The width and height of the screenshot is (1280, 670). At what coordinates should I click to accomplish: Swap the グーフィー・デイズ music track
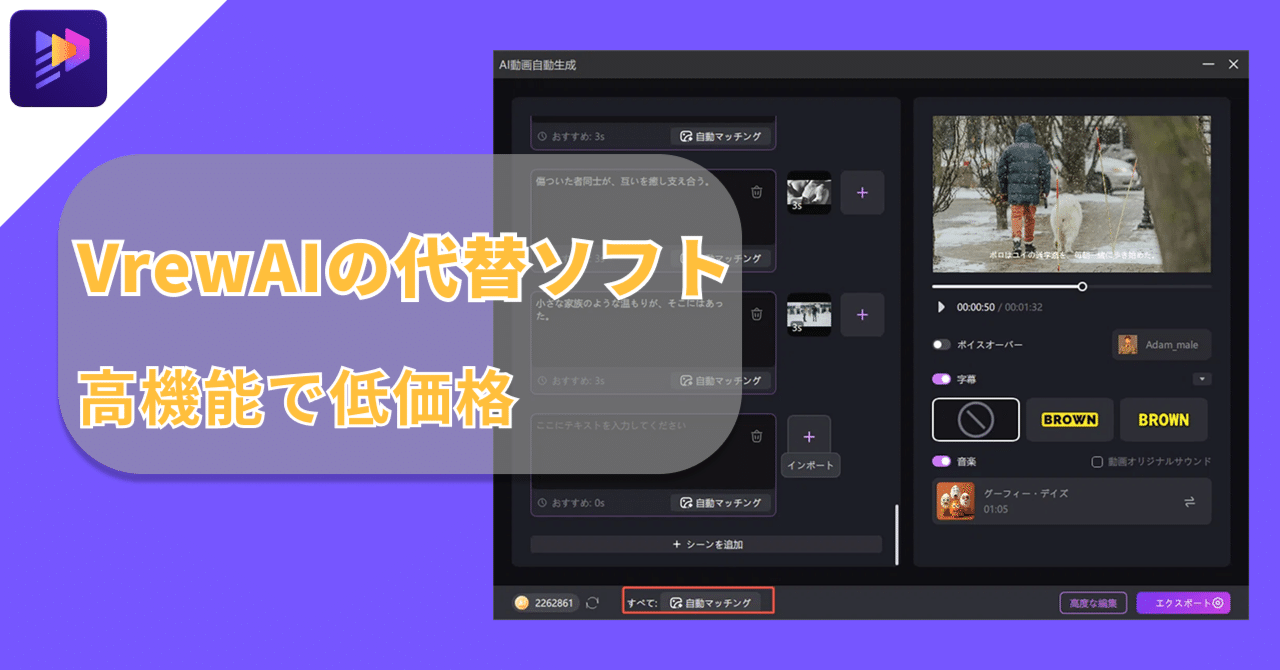tap(1189, 501)
